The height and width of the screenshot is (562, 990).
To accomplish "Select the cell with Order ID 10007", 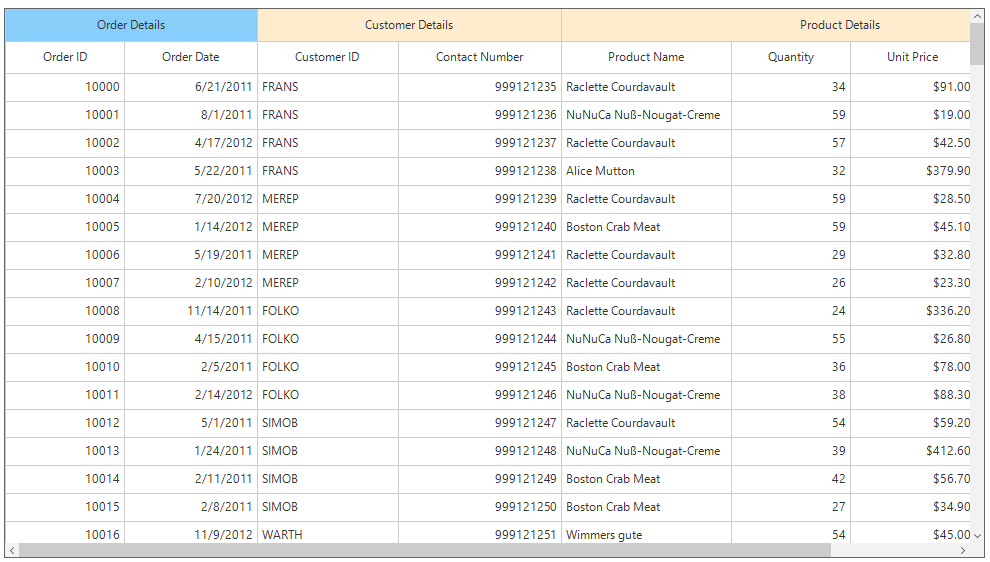I will click(x=65, y=283).
